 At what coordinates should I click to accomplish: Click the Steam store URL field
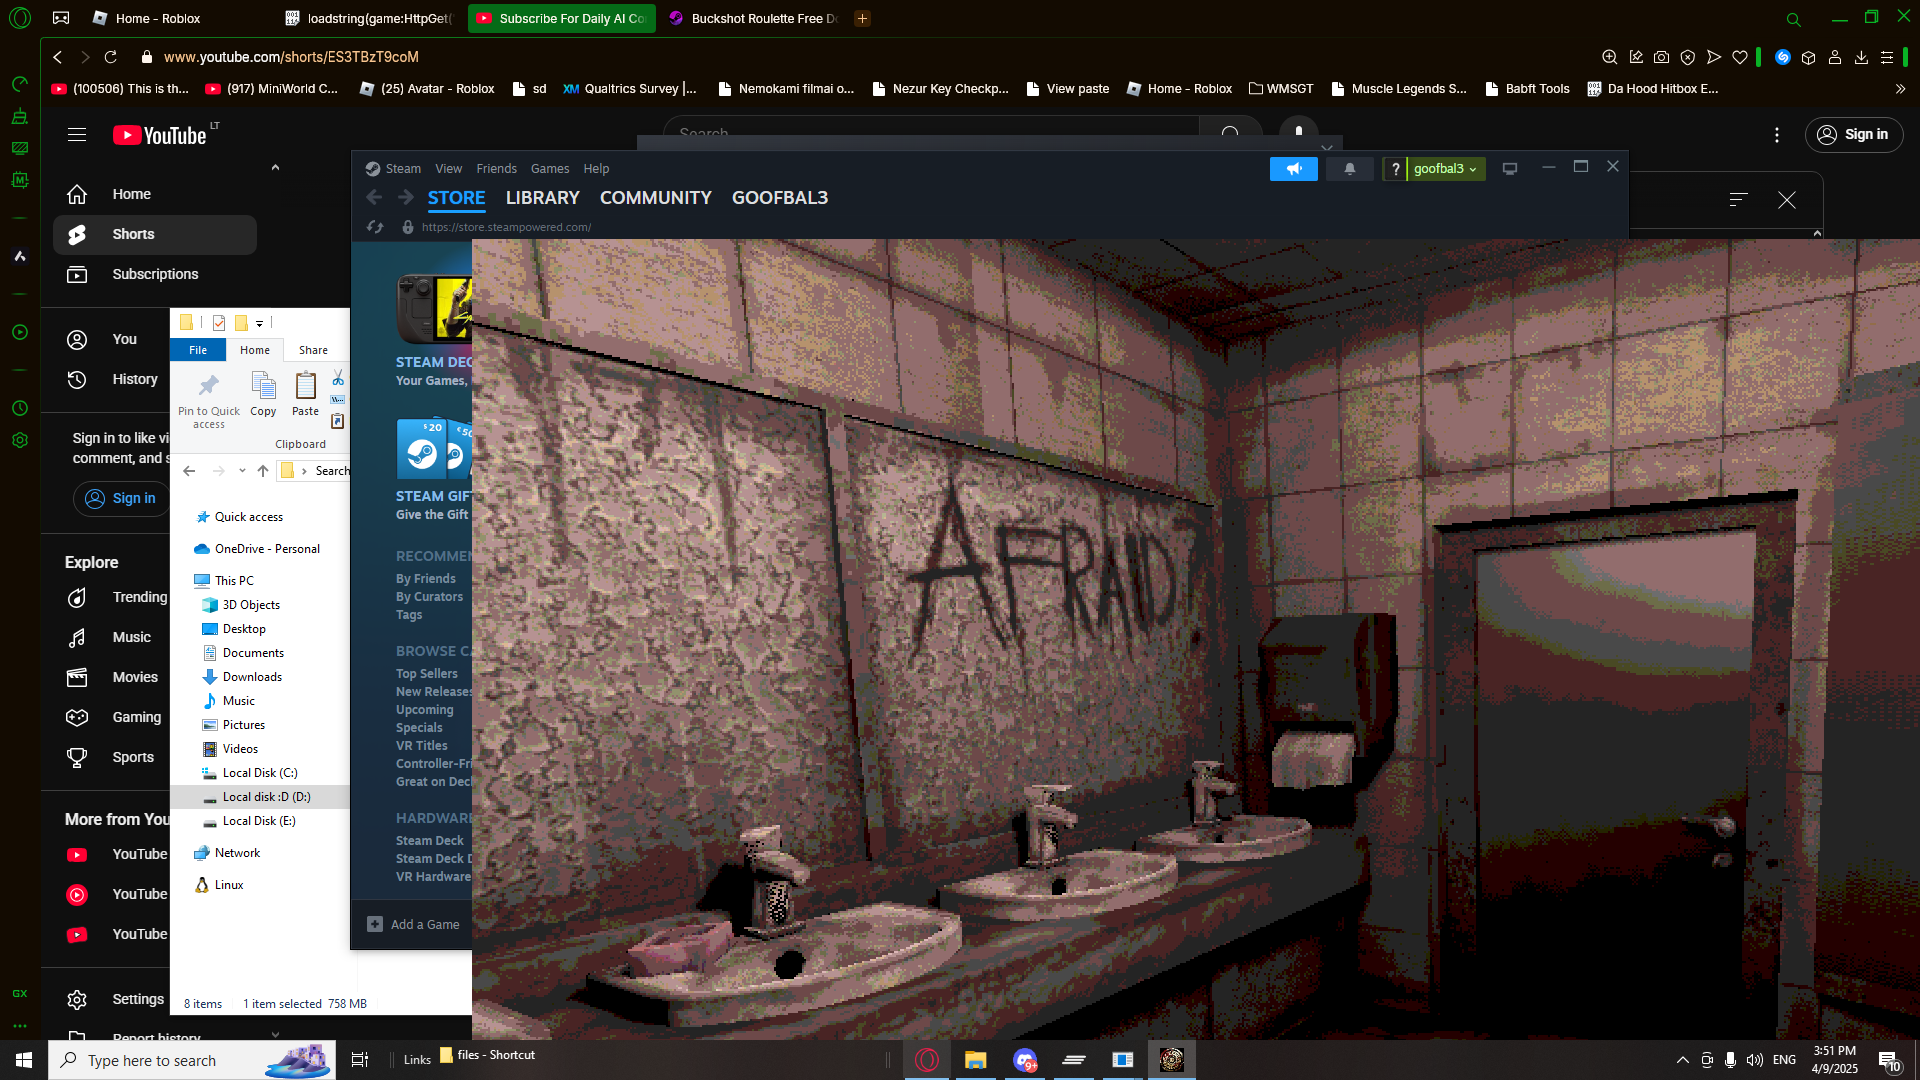coord(506,227)
